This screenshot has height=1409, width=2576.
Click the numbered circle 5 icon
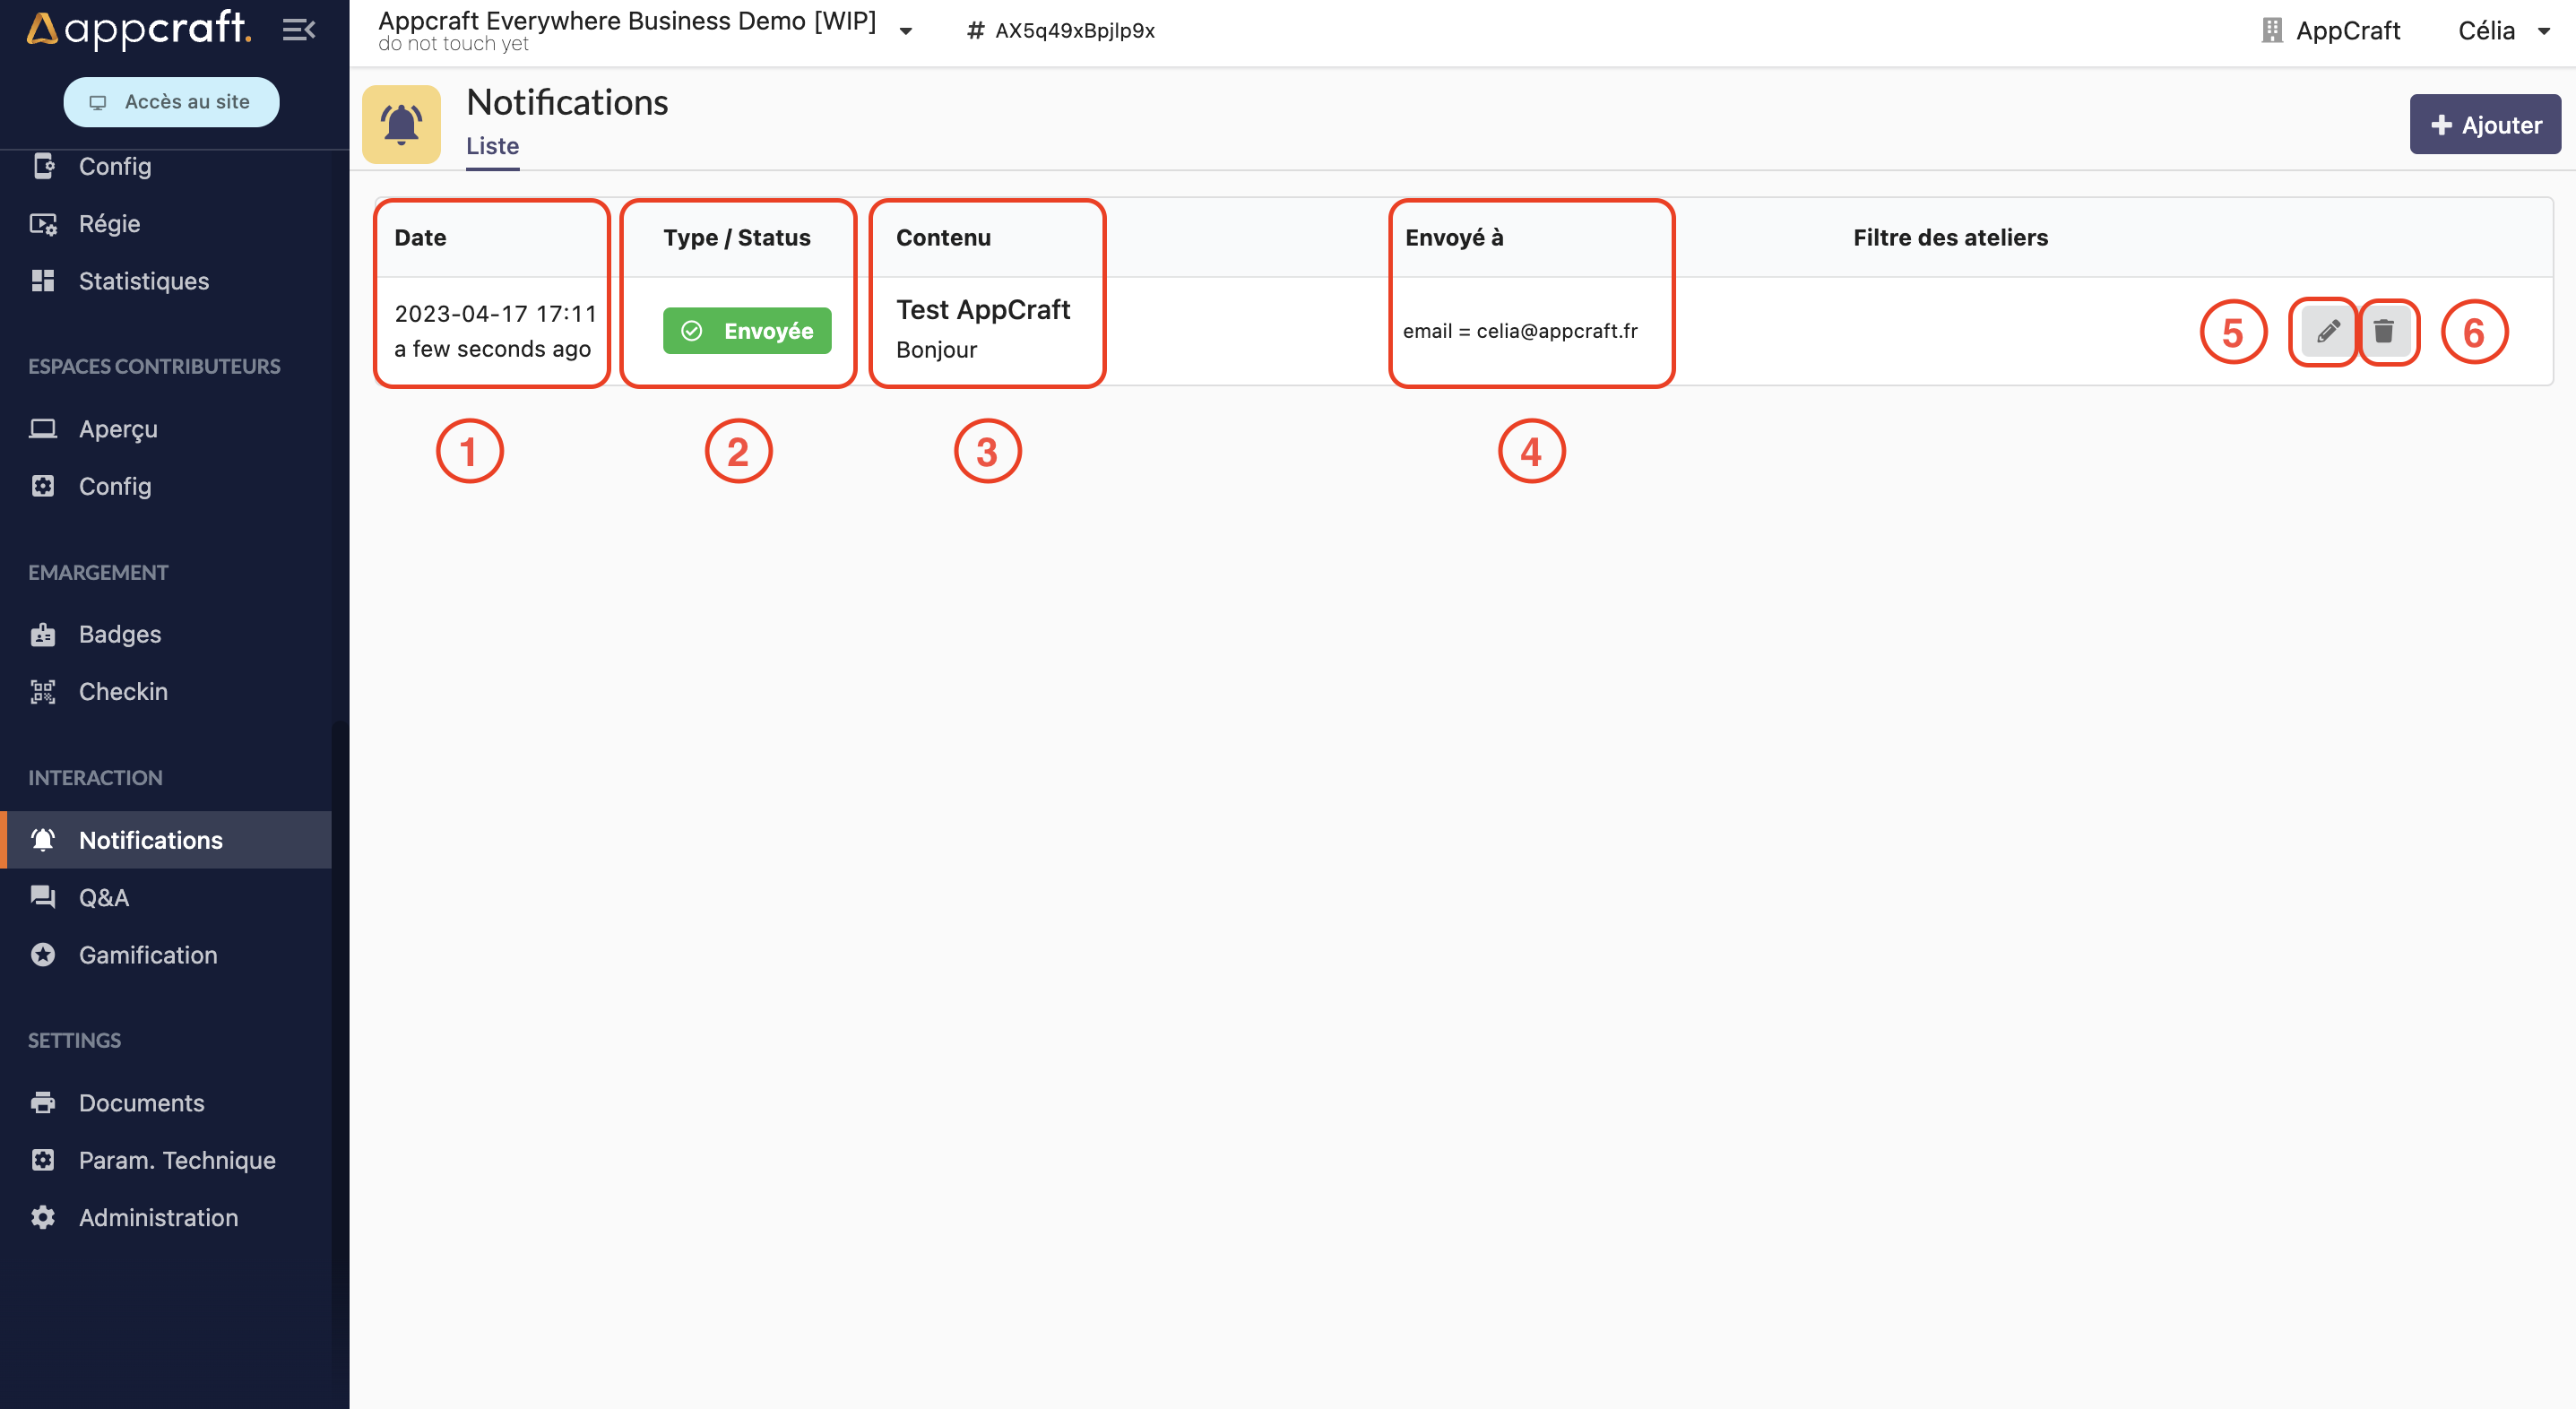2233,330
